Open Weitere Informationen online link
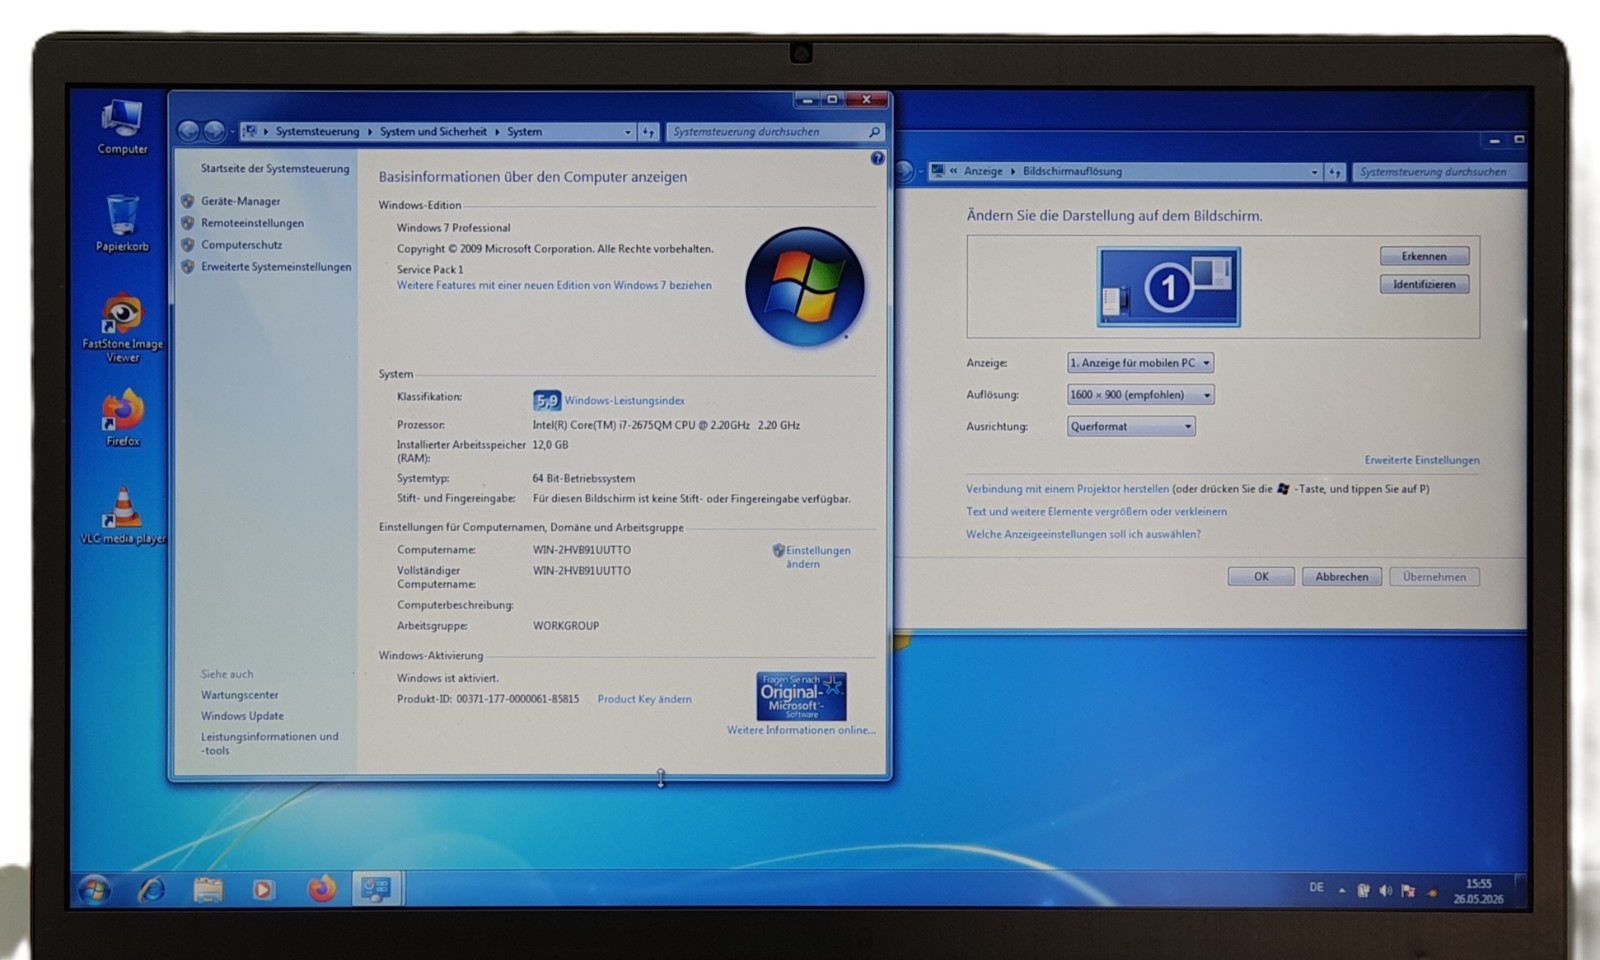The width and height of the screenshot is (1600, 960). (x=801, y=730)
